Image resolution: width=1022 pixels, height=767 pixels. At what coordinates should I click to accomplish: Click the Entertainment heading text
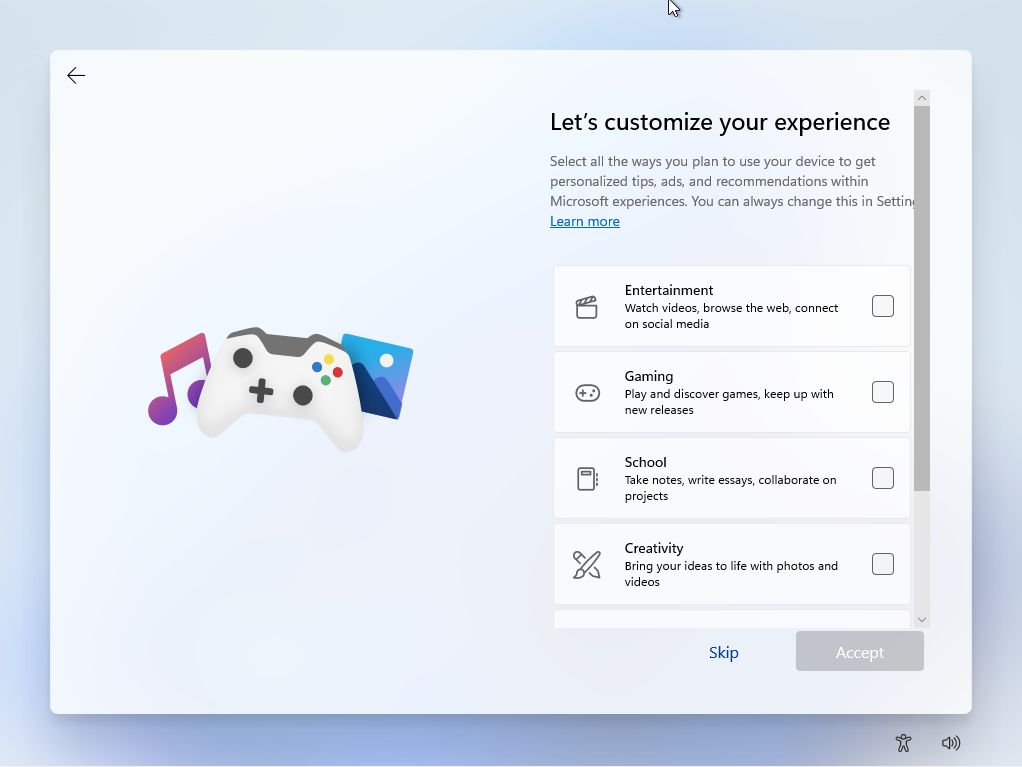click(669, 290)
